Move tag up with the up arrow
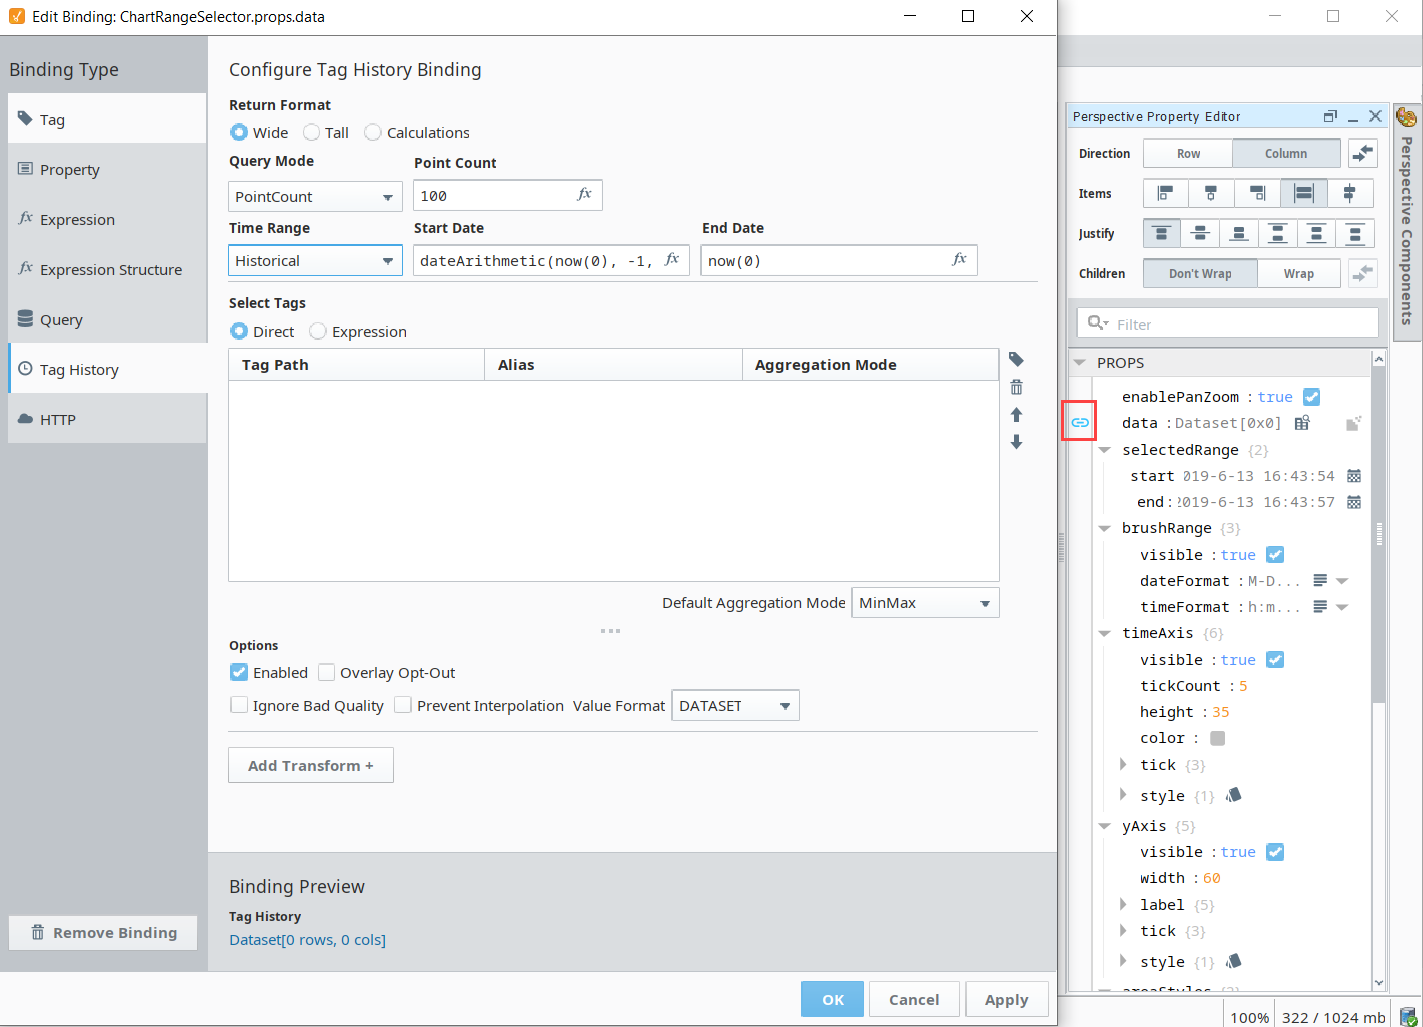 [1016, 414]
